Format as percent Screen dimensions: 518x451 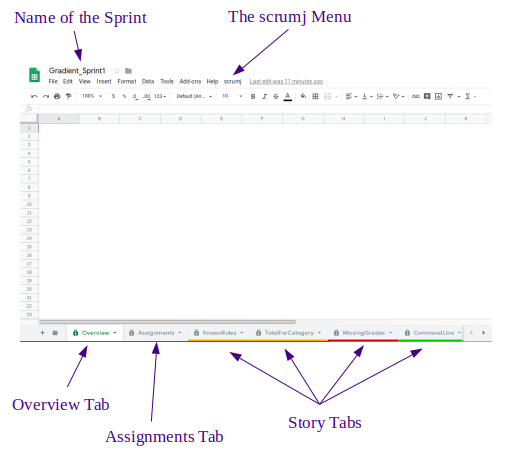click(x=124, y=96)
